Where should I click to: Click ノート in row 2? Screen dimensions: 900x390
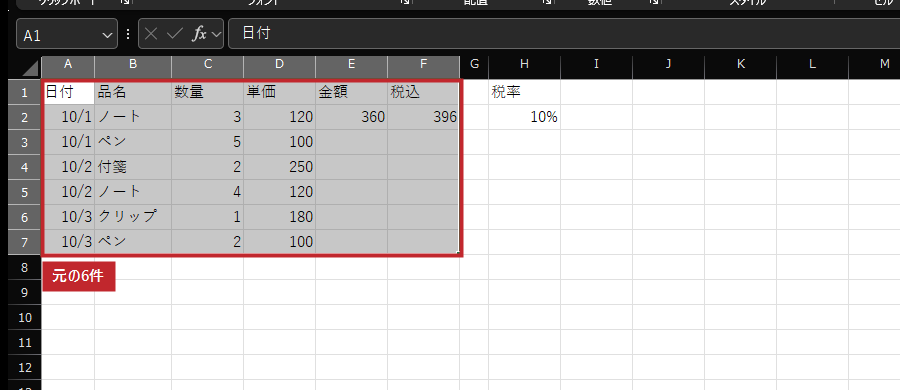[x=133, y=117]
